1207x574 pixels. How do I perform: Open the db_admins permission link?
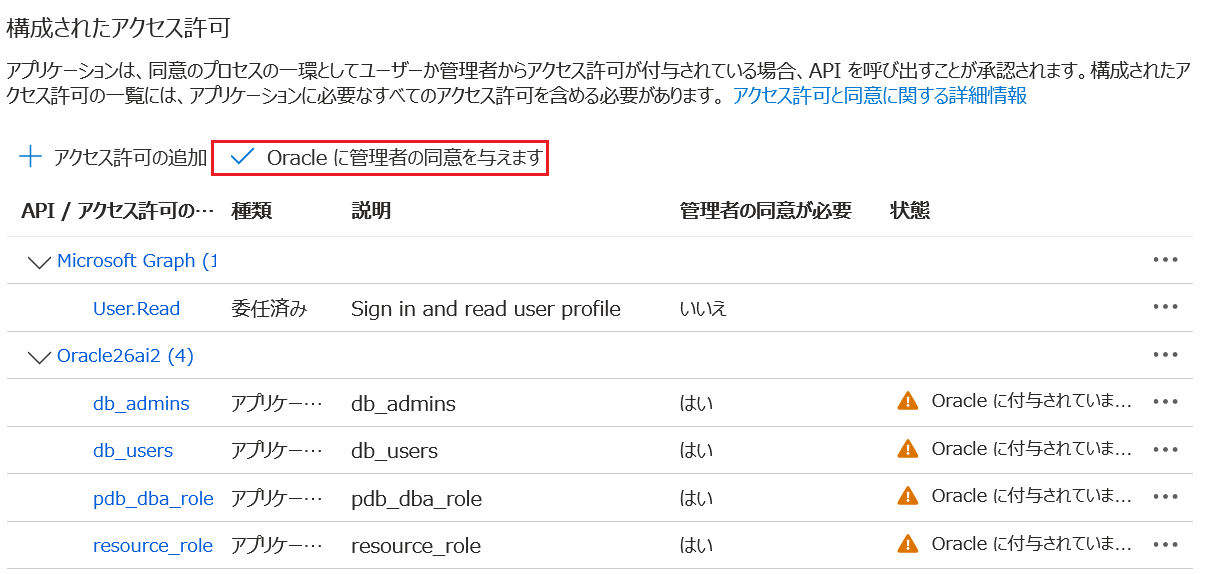(141, 403)
